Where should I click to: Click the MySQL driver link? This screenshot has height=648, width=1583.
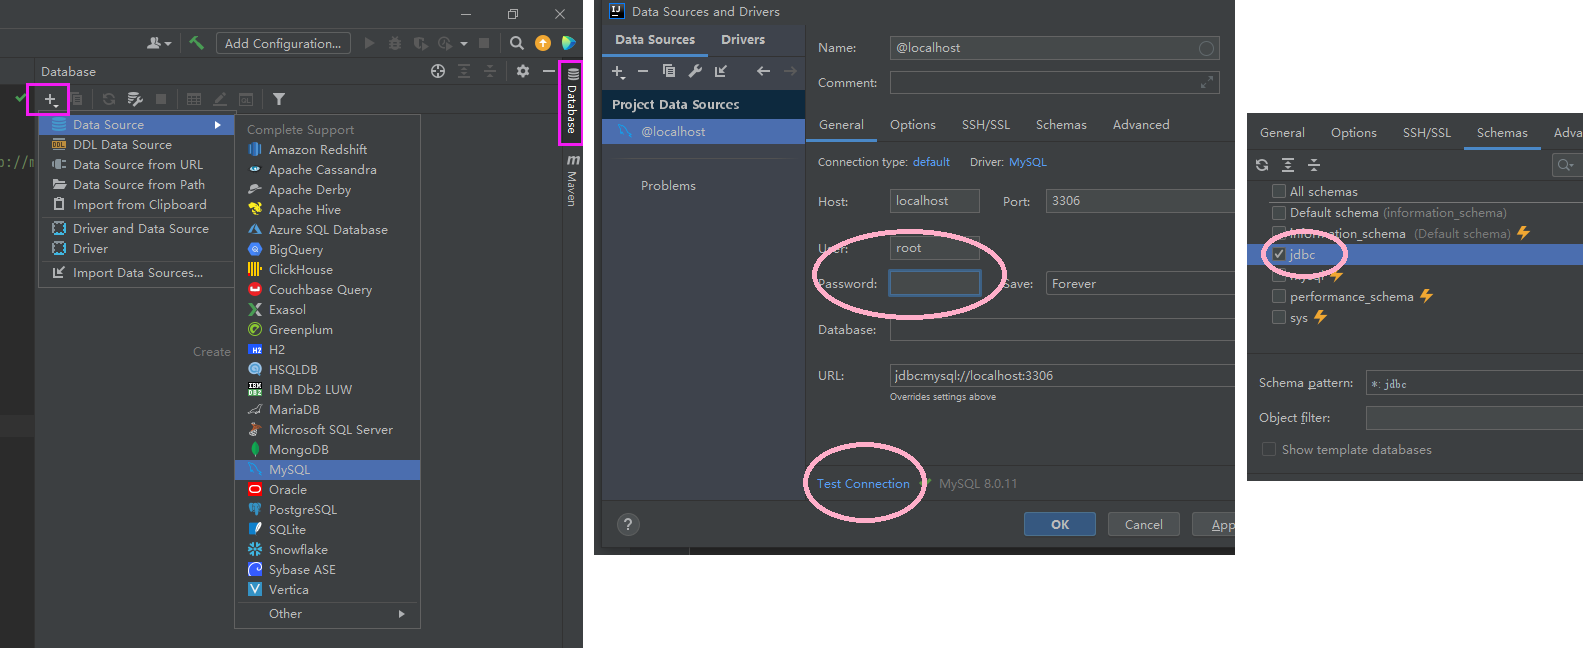(x=1027, y=162)
